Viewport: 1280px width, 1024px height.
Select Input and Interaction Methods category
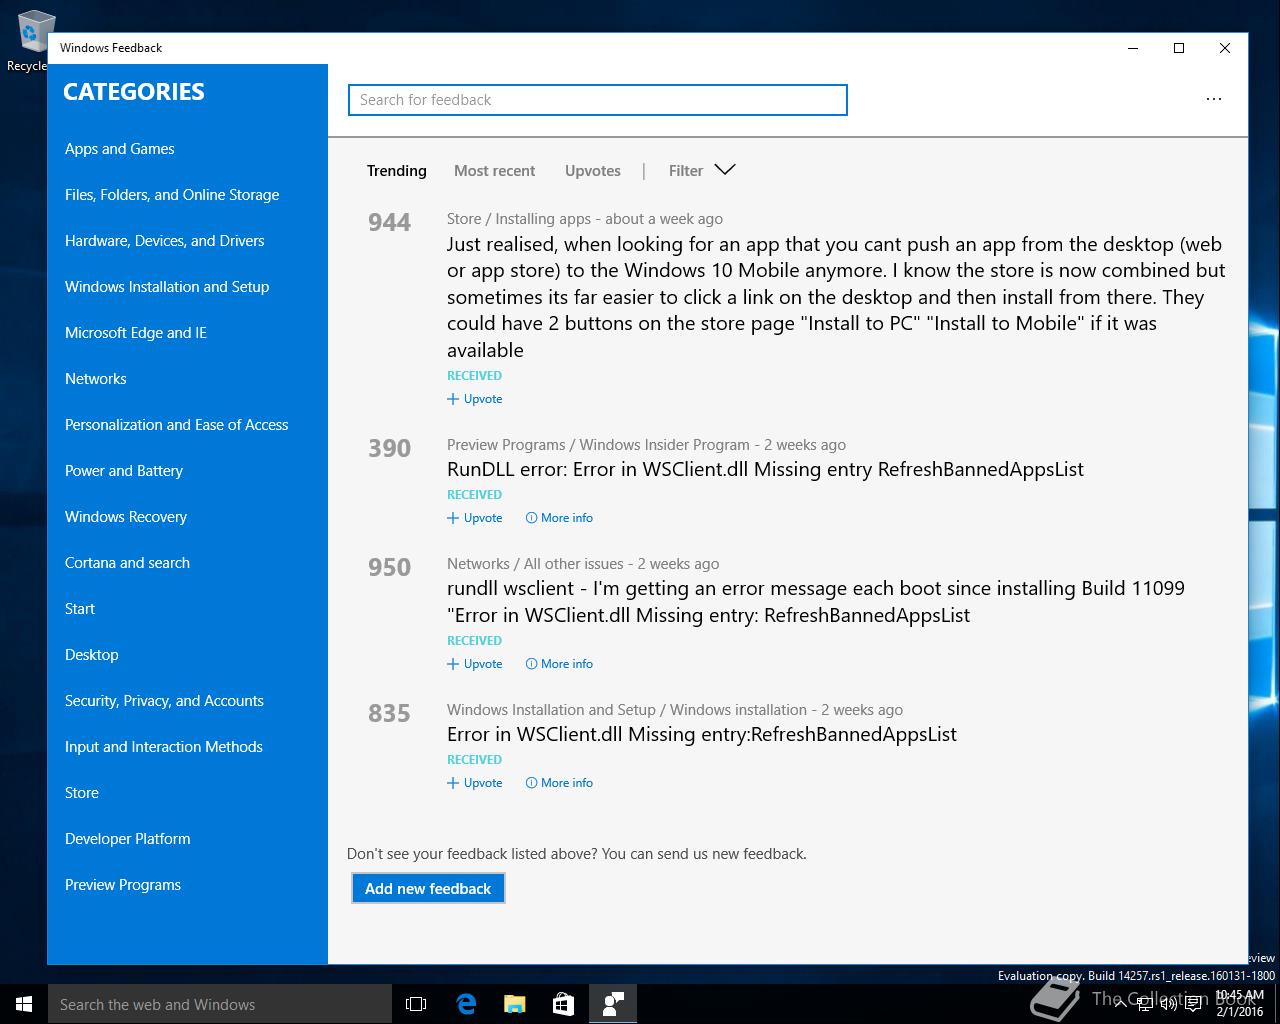click(164, 747)
